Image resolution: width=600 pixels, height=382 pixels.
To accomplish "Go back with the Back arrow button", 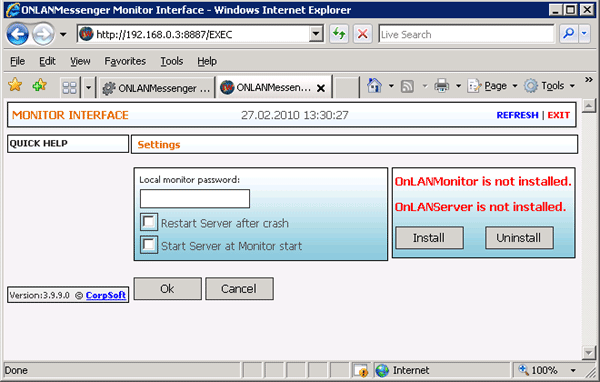I will click(18, 34).
